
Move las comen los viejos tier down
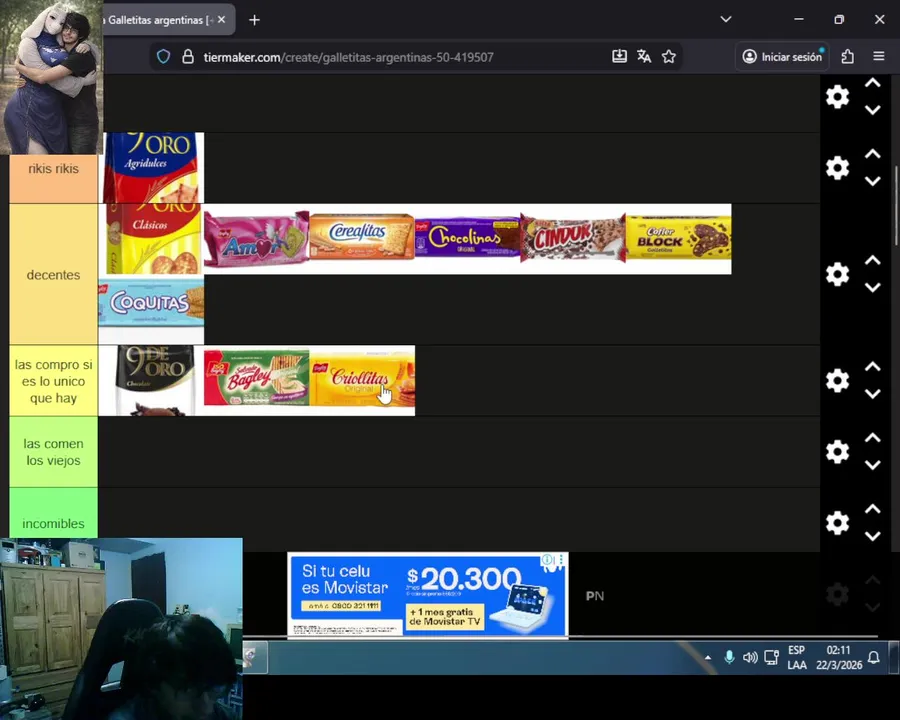(872, 465)
